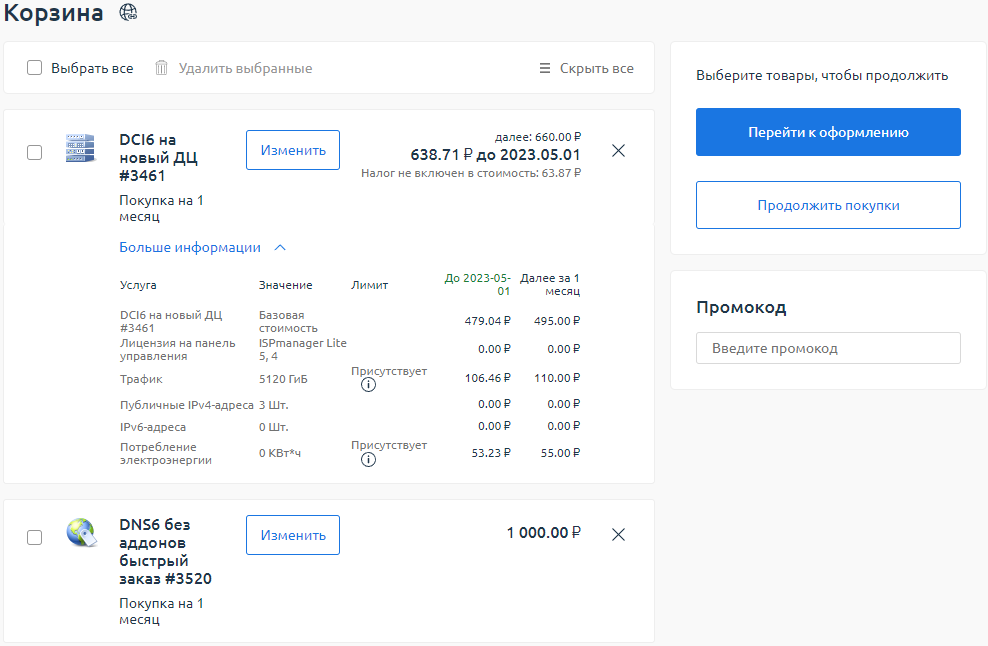The width and height of the screenshot is (988, 646).
Task: Click the IPv6-адреса row label
Action: point(153,427)
